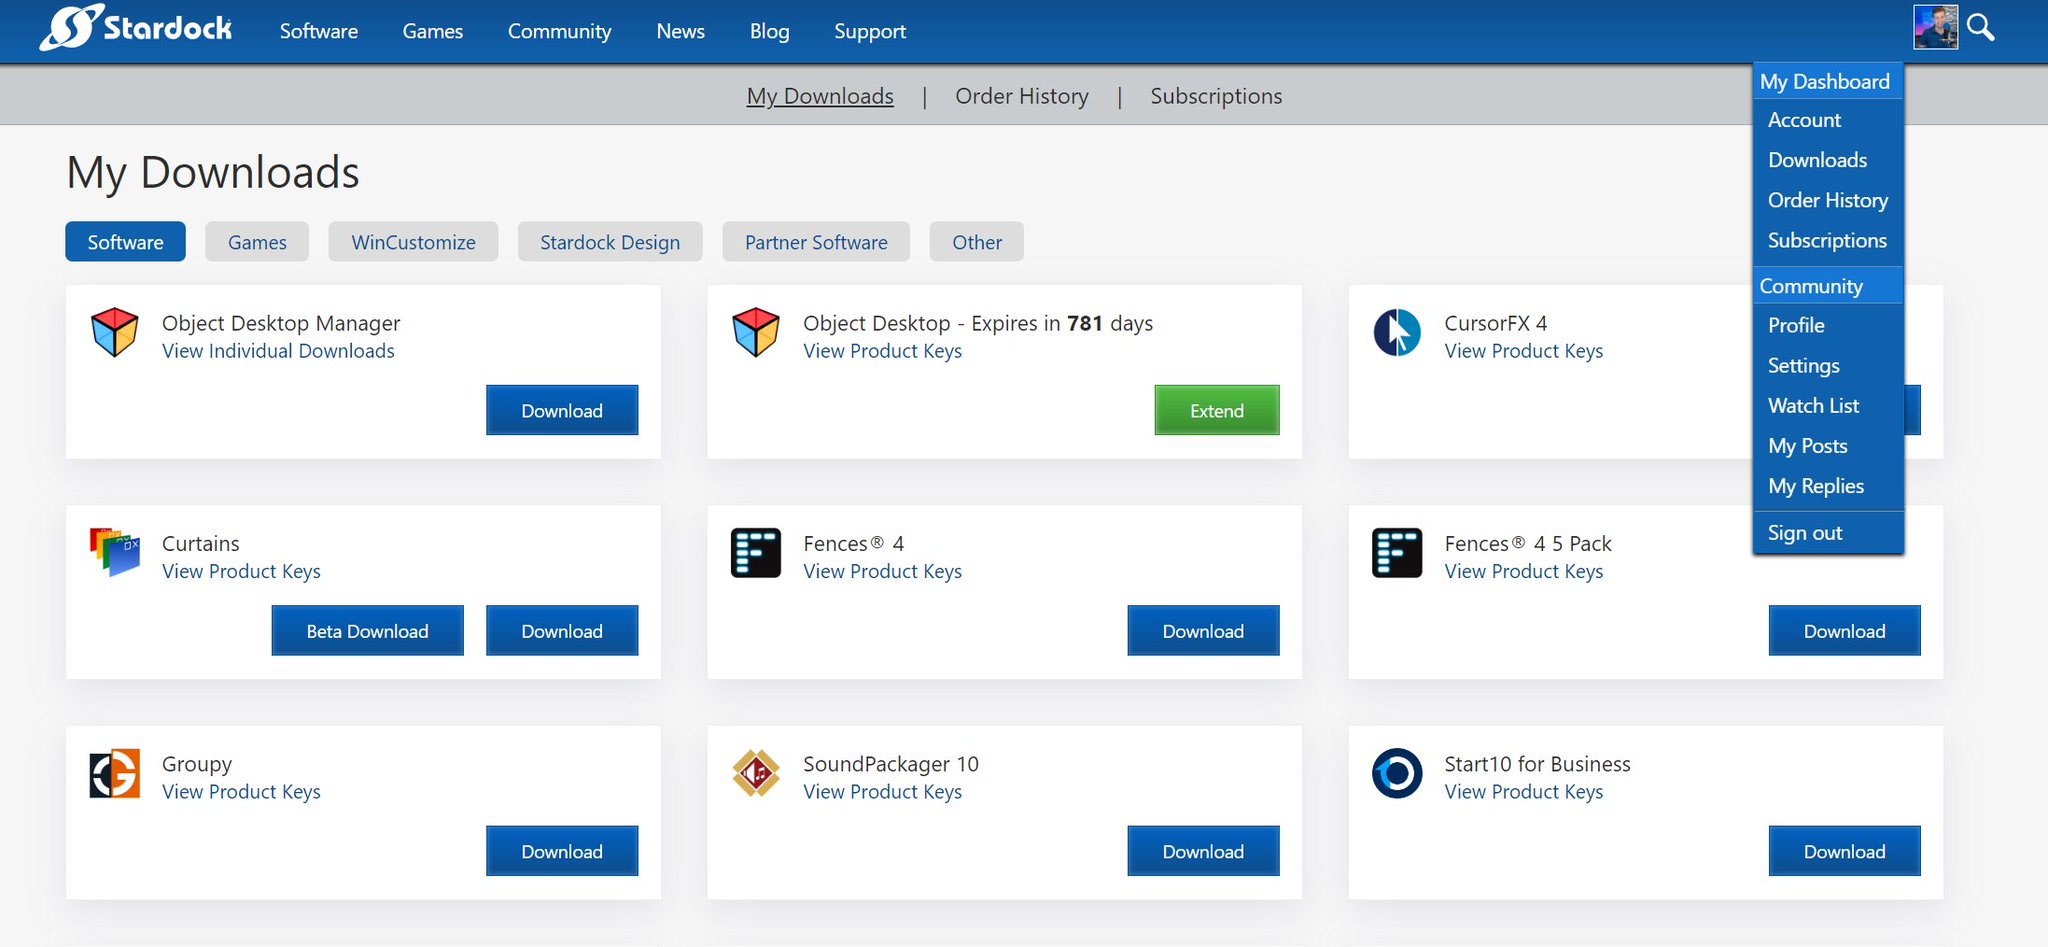
Task: Select Subscriptions from the account dropdown
Action: [x=1827, y=240]
